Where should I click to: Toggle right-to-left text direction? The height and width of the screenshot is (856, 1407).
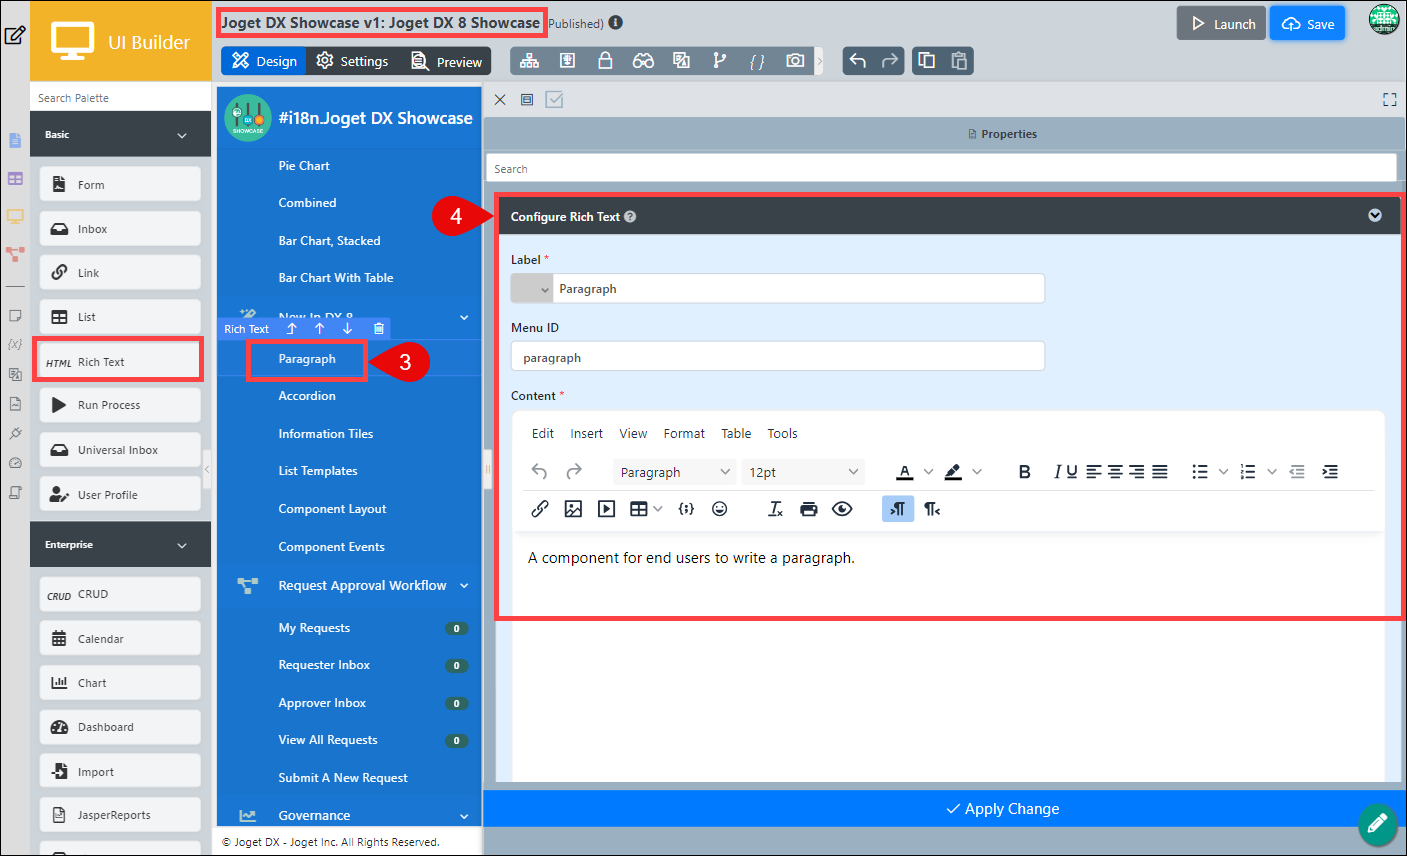[x=932, y=509]
